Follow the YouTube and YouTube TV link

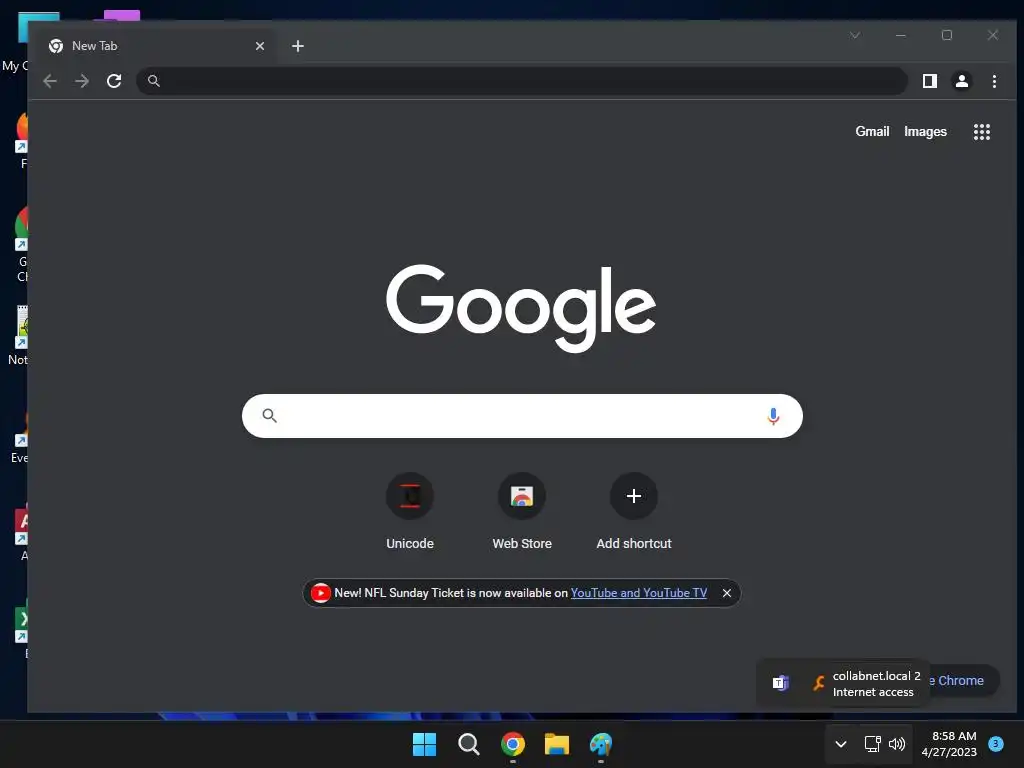[639, 593]
